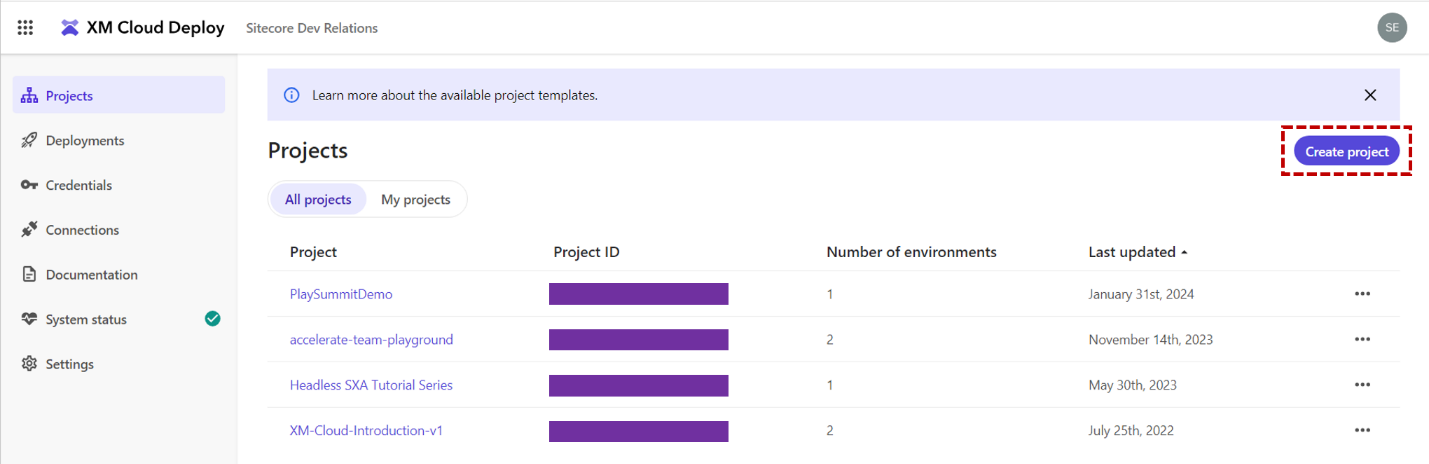
Task: Click the Connections plug icon
Action: tap(29, 230)
